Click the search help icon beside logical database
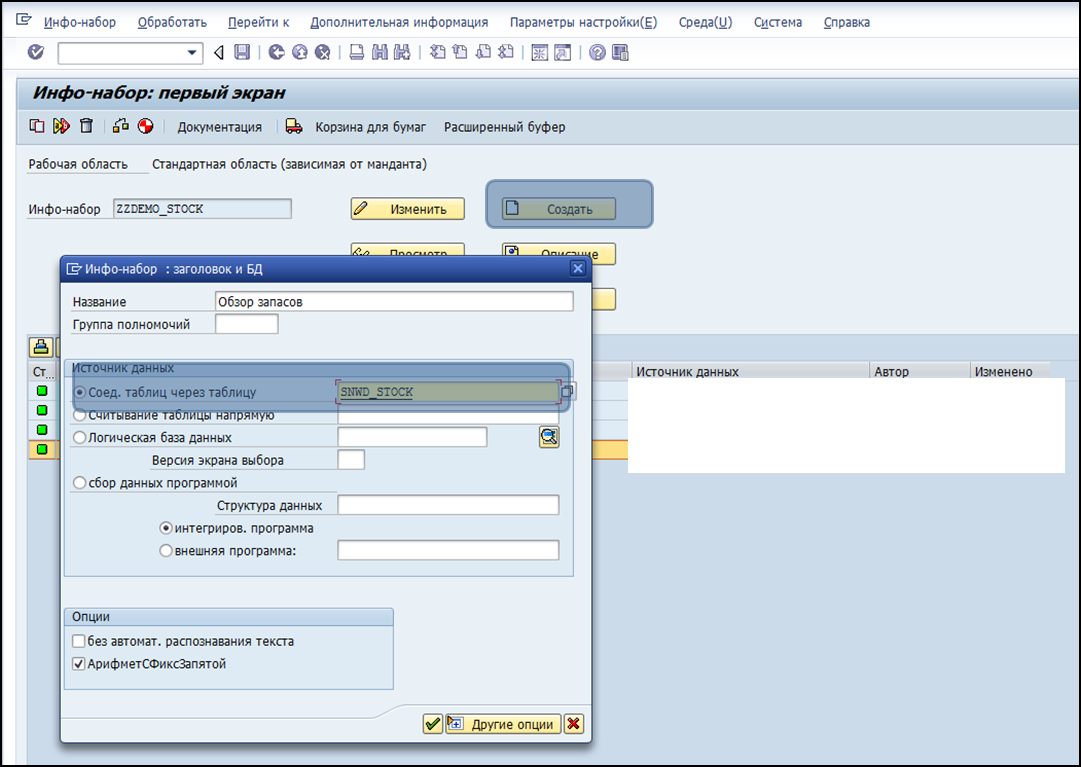 549,437
